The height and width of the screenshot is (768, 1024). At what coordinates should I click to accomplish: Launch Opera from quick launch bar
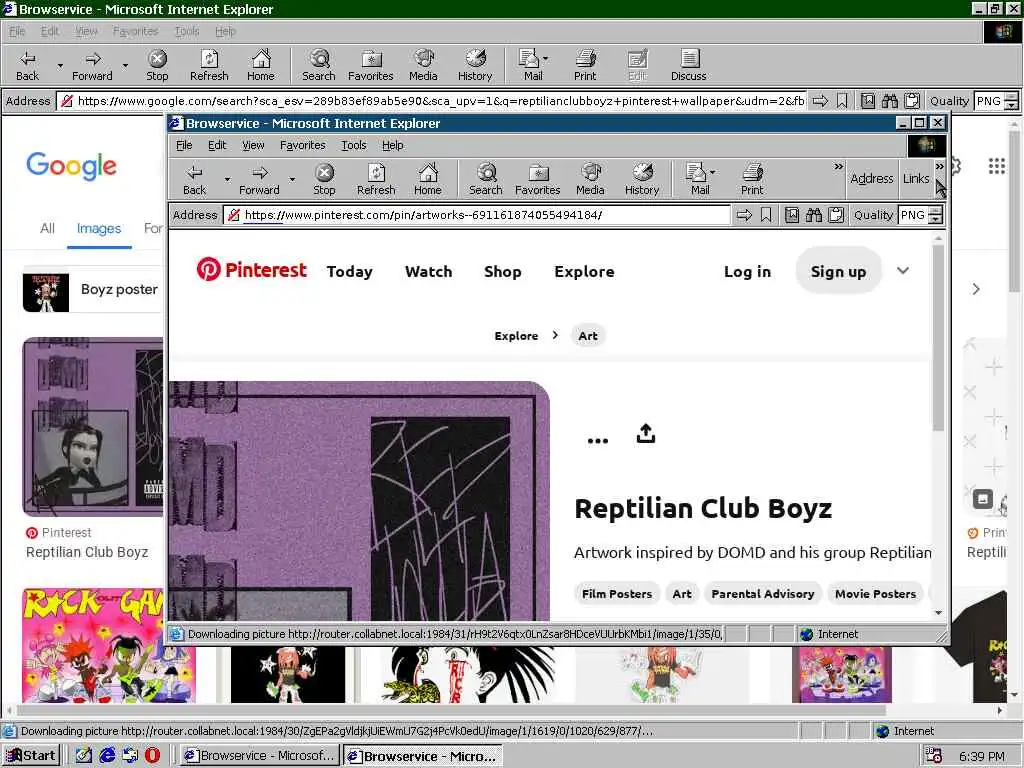point(152,756)
